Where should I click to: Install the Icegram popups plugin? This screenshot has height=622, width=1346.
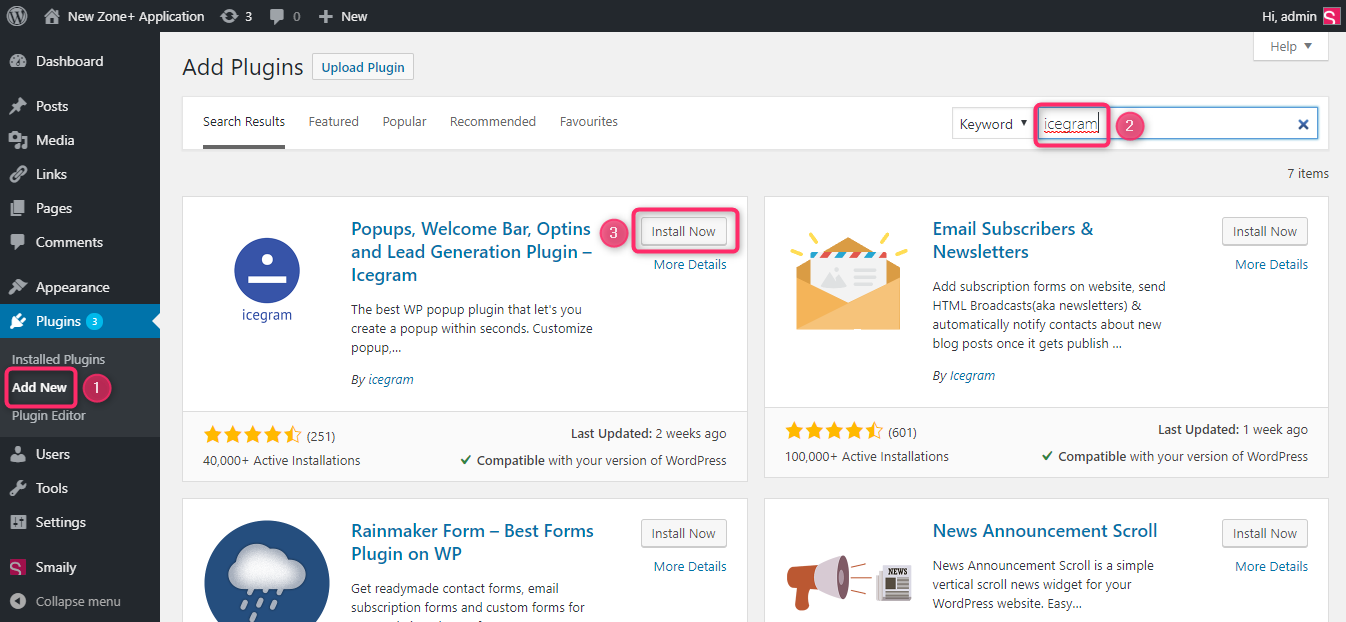pos(684,231)
